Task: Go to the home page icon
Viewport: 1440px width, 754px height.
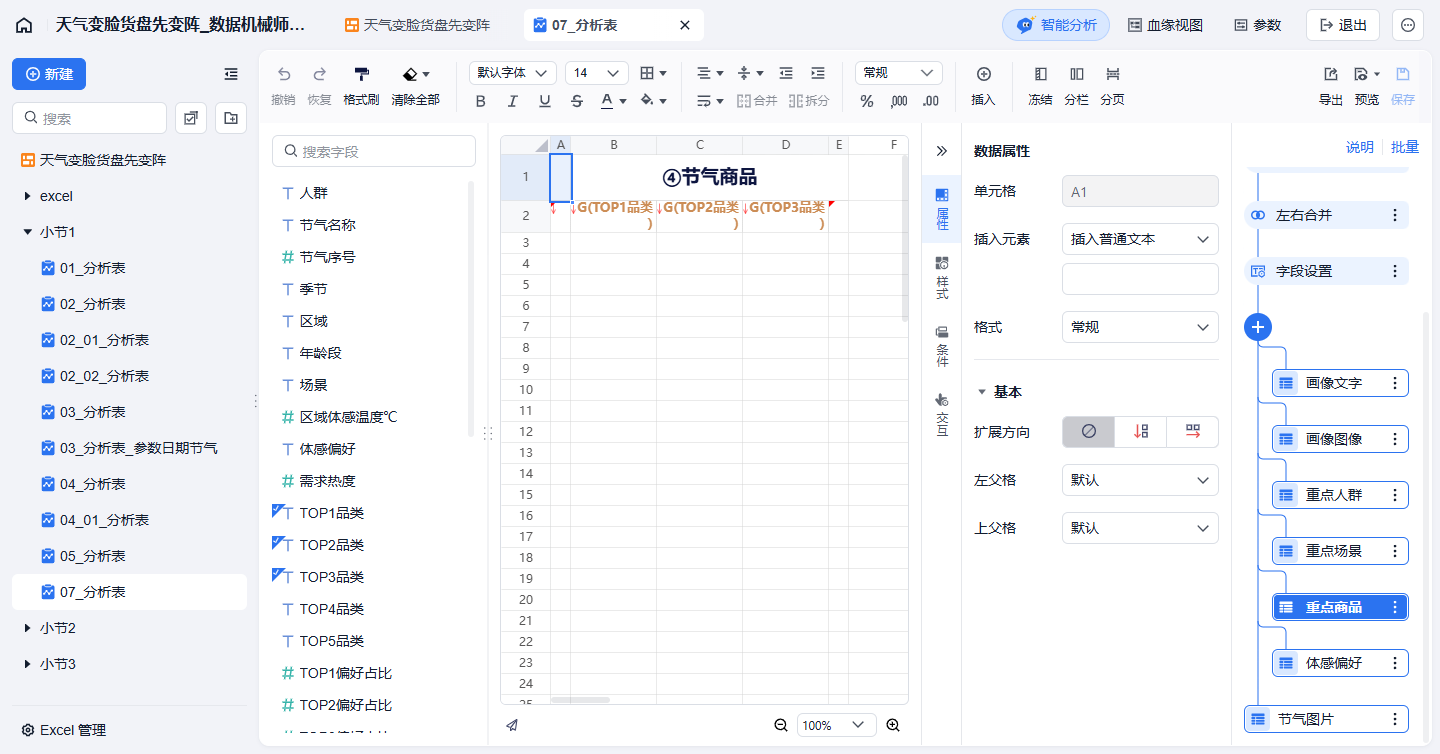Action: tap(24, 25)
